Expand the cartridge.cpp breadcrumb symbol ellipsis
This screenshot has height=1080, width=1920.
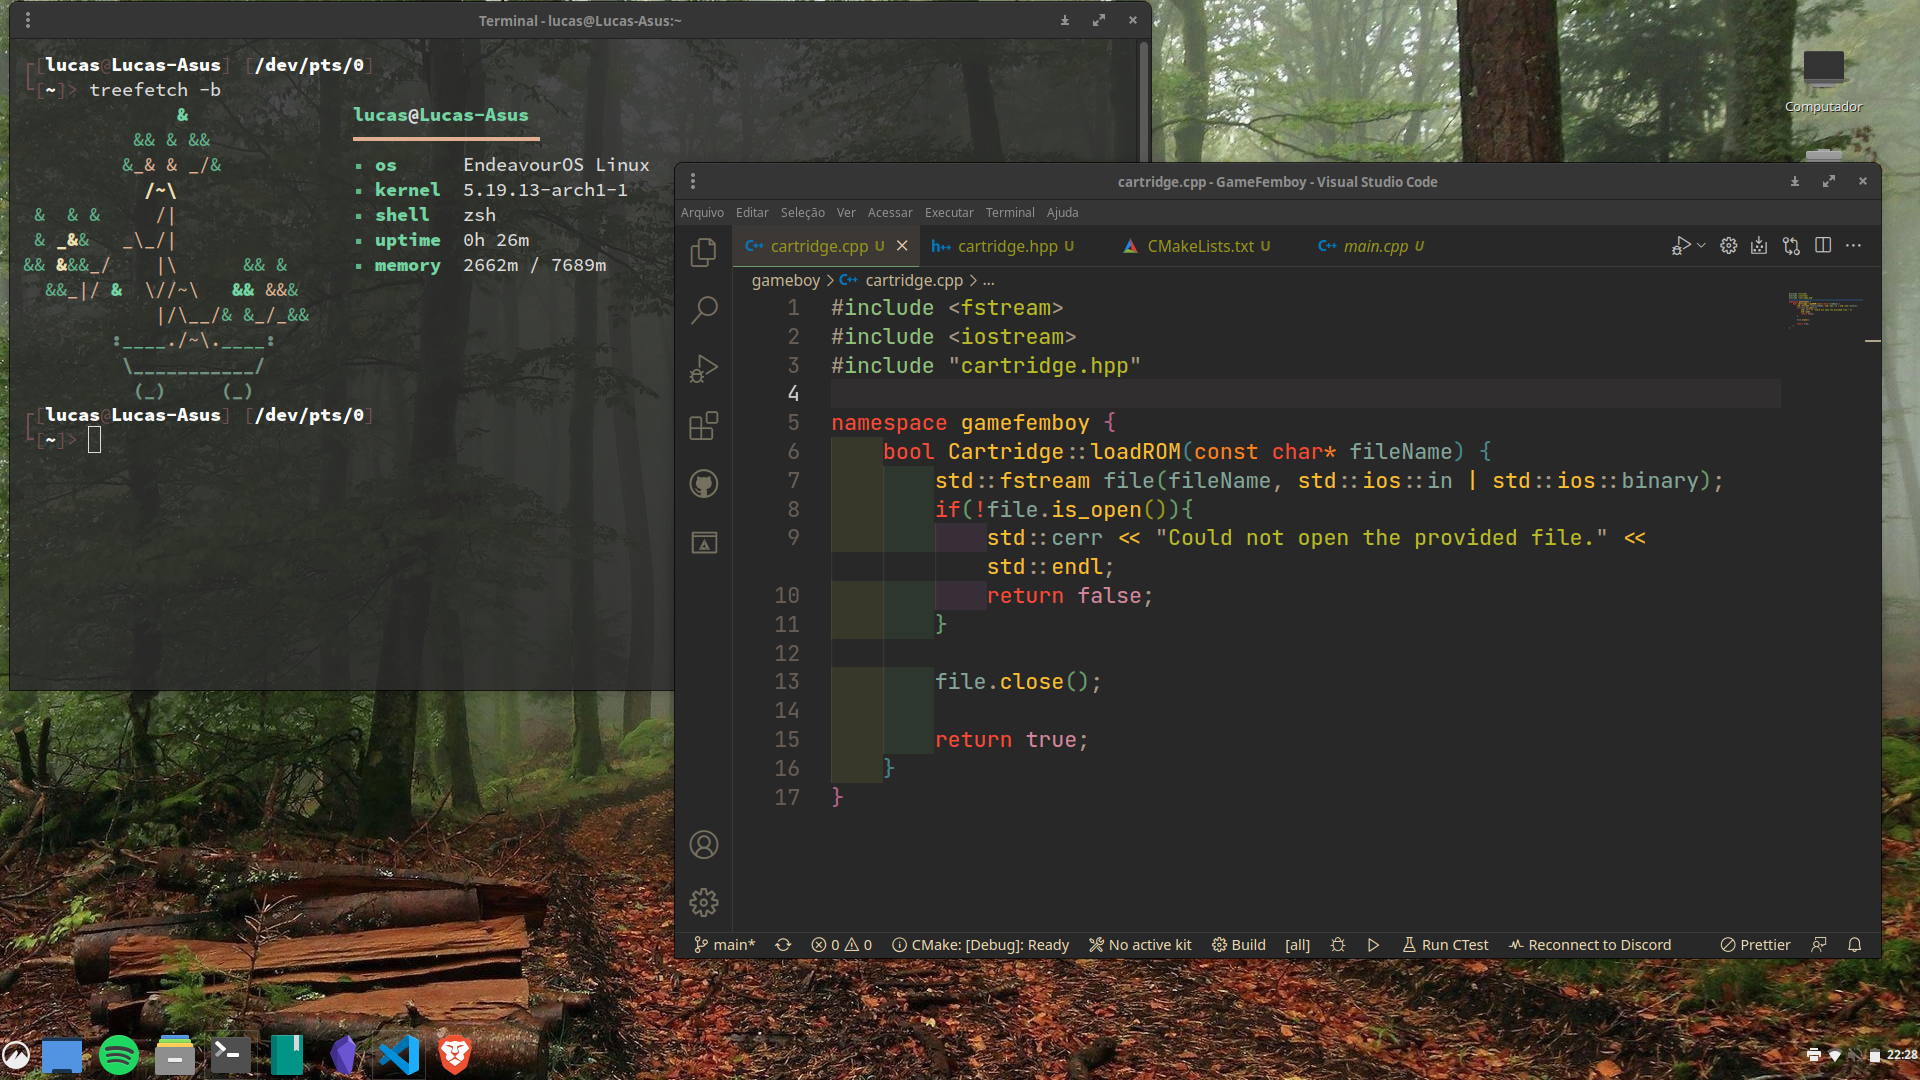pyautogui.click(x=989, y=281)
